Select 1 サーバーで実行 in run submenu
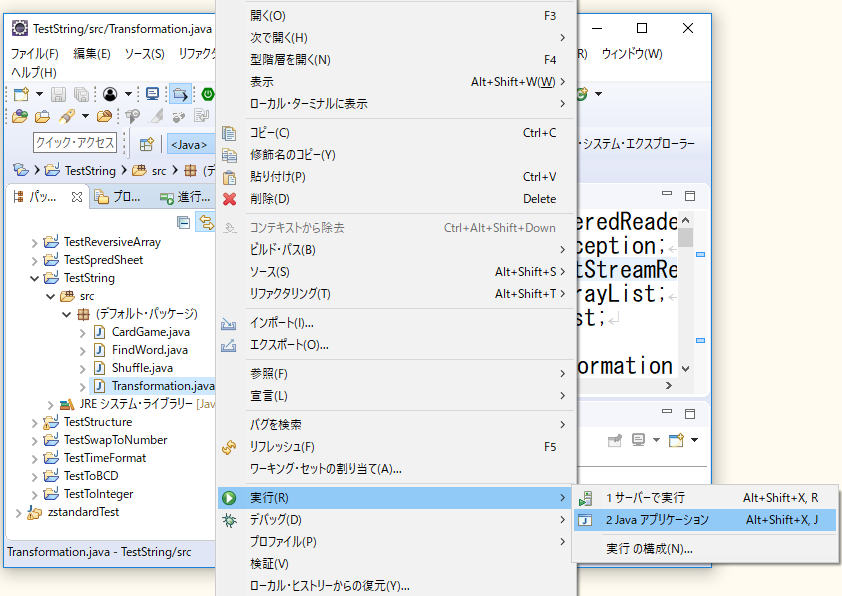 coord(705,498)
